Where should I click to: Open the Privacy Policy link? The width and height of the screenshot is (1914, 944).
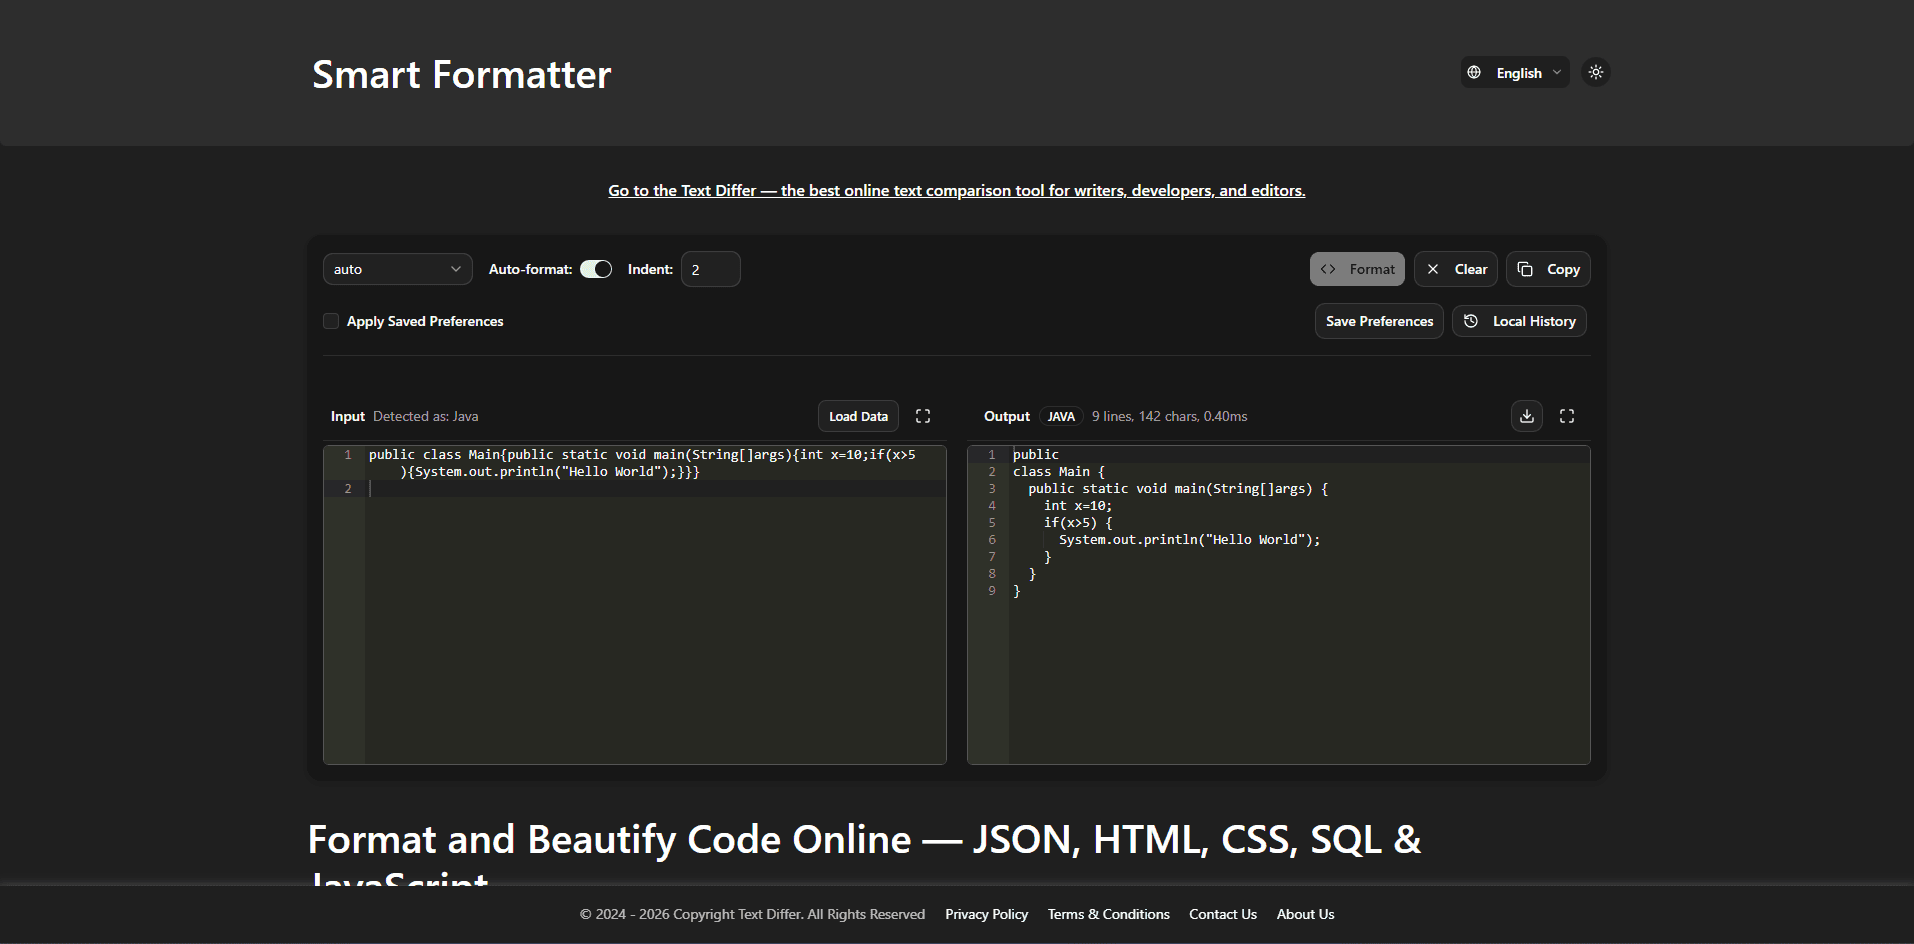986,914
